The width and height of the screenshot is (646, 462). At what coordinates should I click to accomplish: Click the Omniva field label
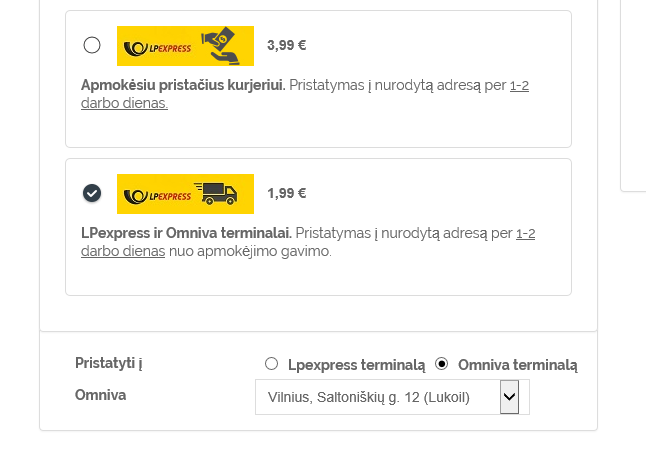click(x=101, y=396)
